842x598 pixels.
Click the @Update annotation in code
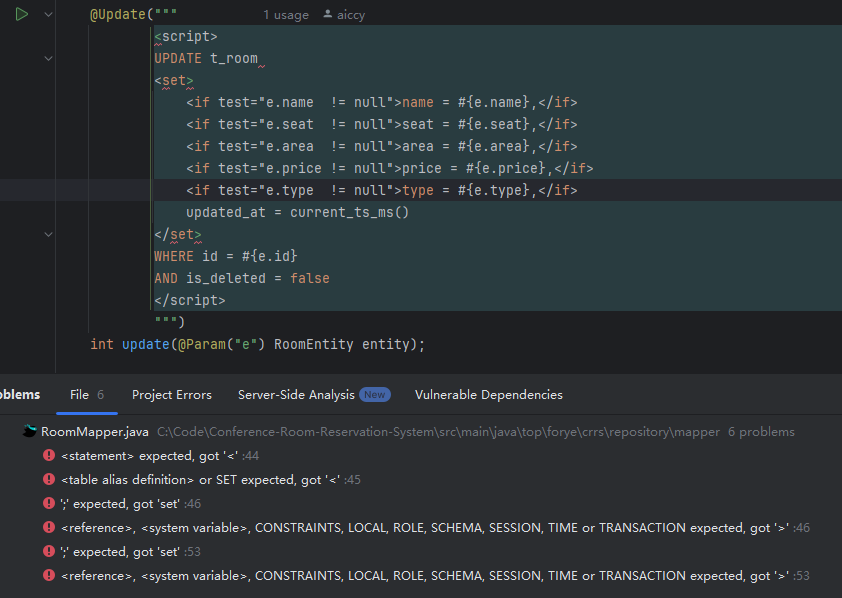[118, 14]
